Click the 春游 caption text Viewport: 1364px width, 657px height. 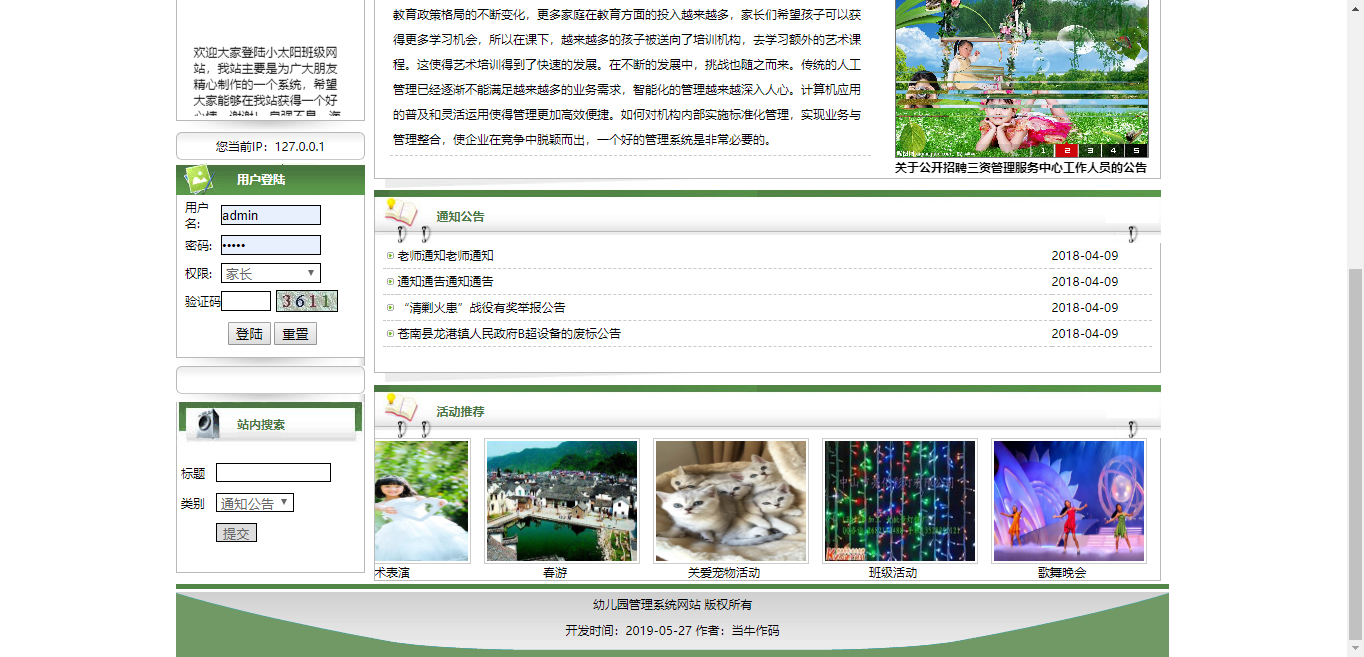(x=555, y=573)
